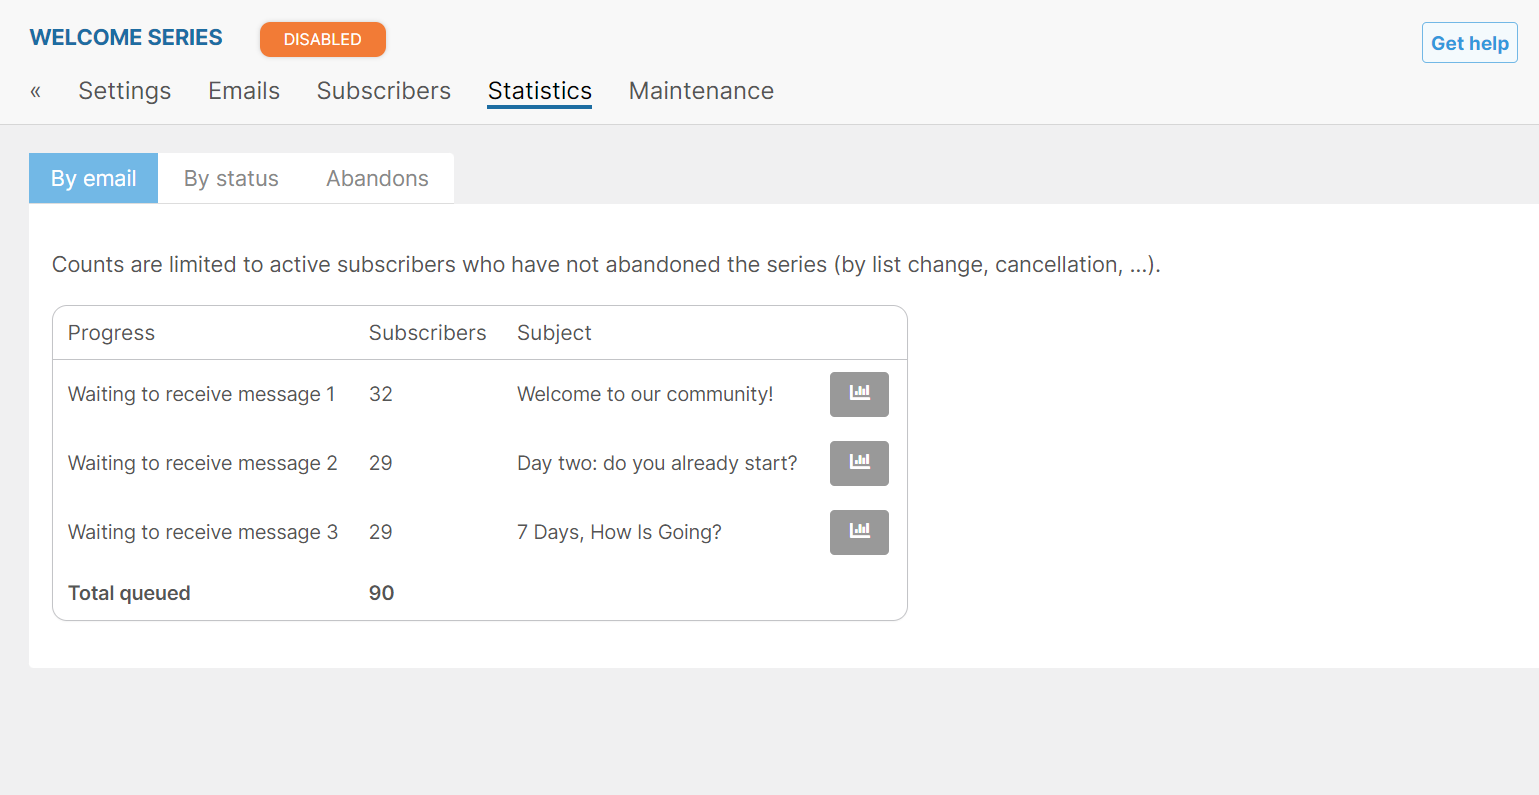Click the Subject column header

coord(554,333)
